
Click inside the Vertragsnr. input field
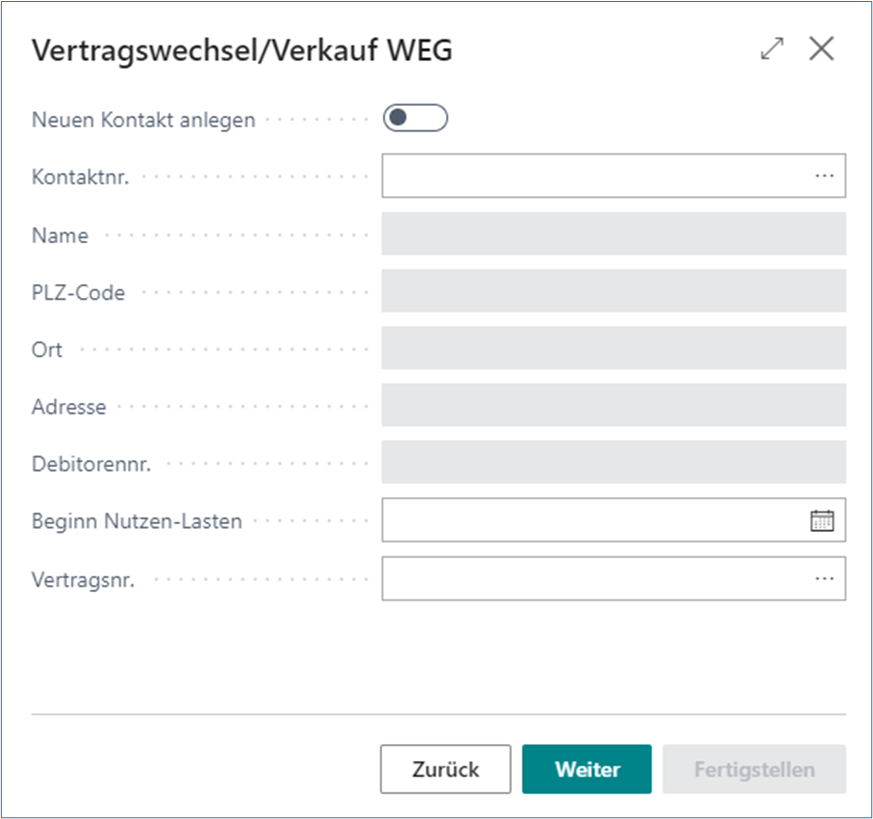(600, 577)
